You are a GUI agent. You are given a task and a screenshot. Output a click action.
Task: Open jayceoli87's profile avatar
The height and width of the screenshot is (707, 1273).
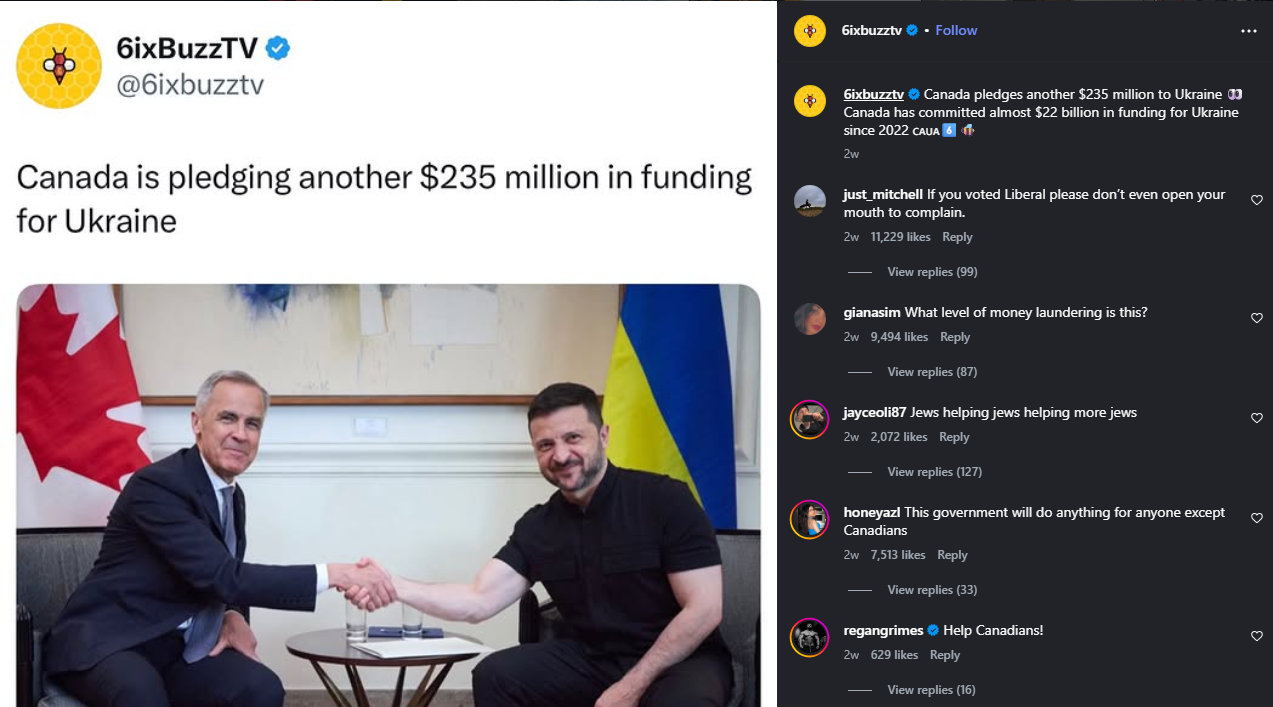point(809,419)
